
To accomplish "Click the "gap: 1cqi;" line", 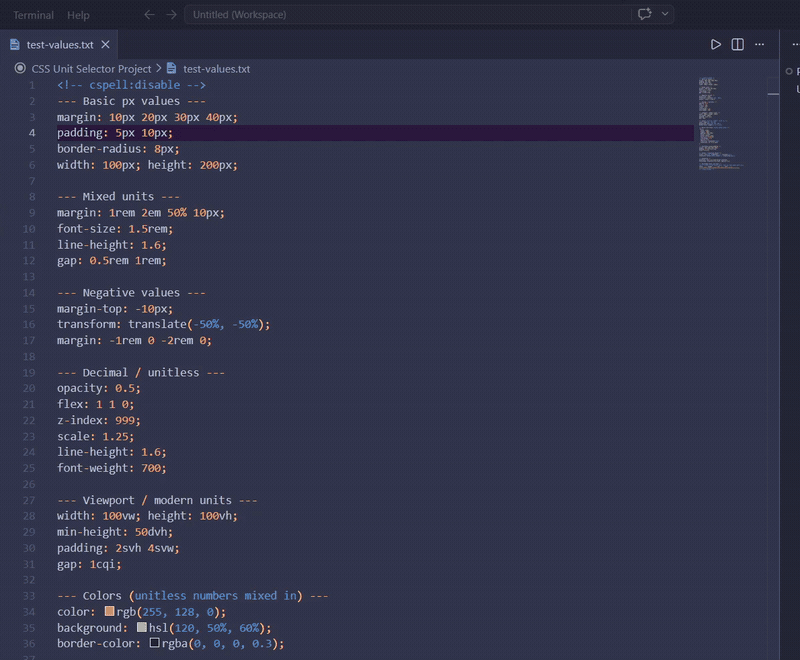I will coord(89,565).
